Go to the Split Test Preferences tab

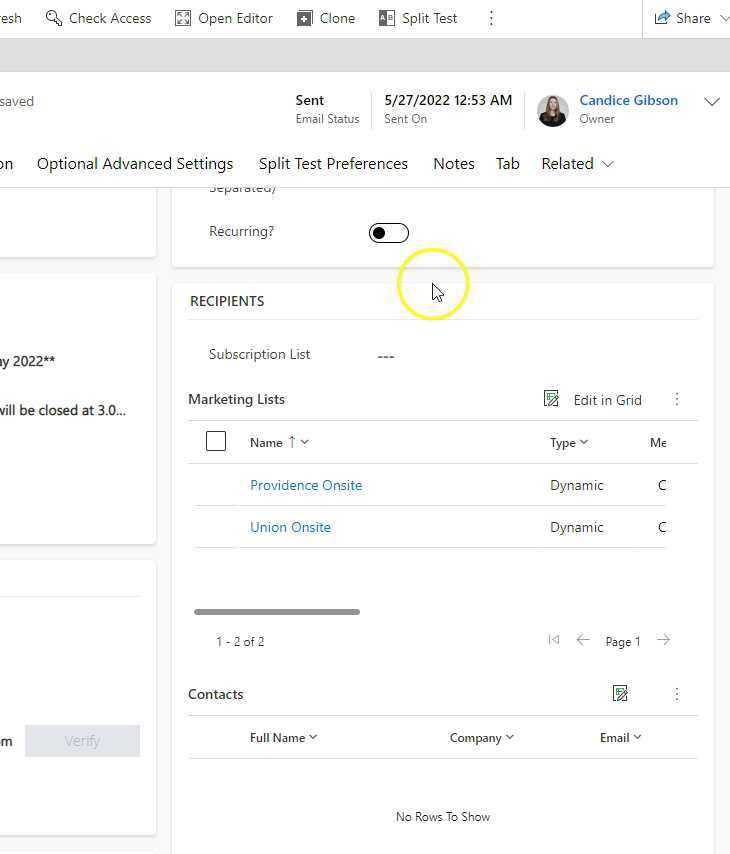333,164
